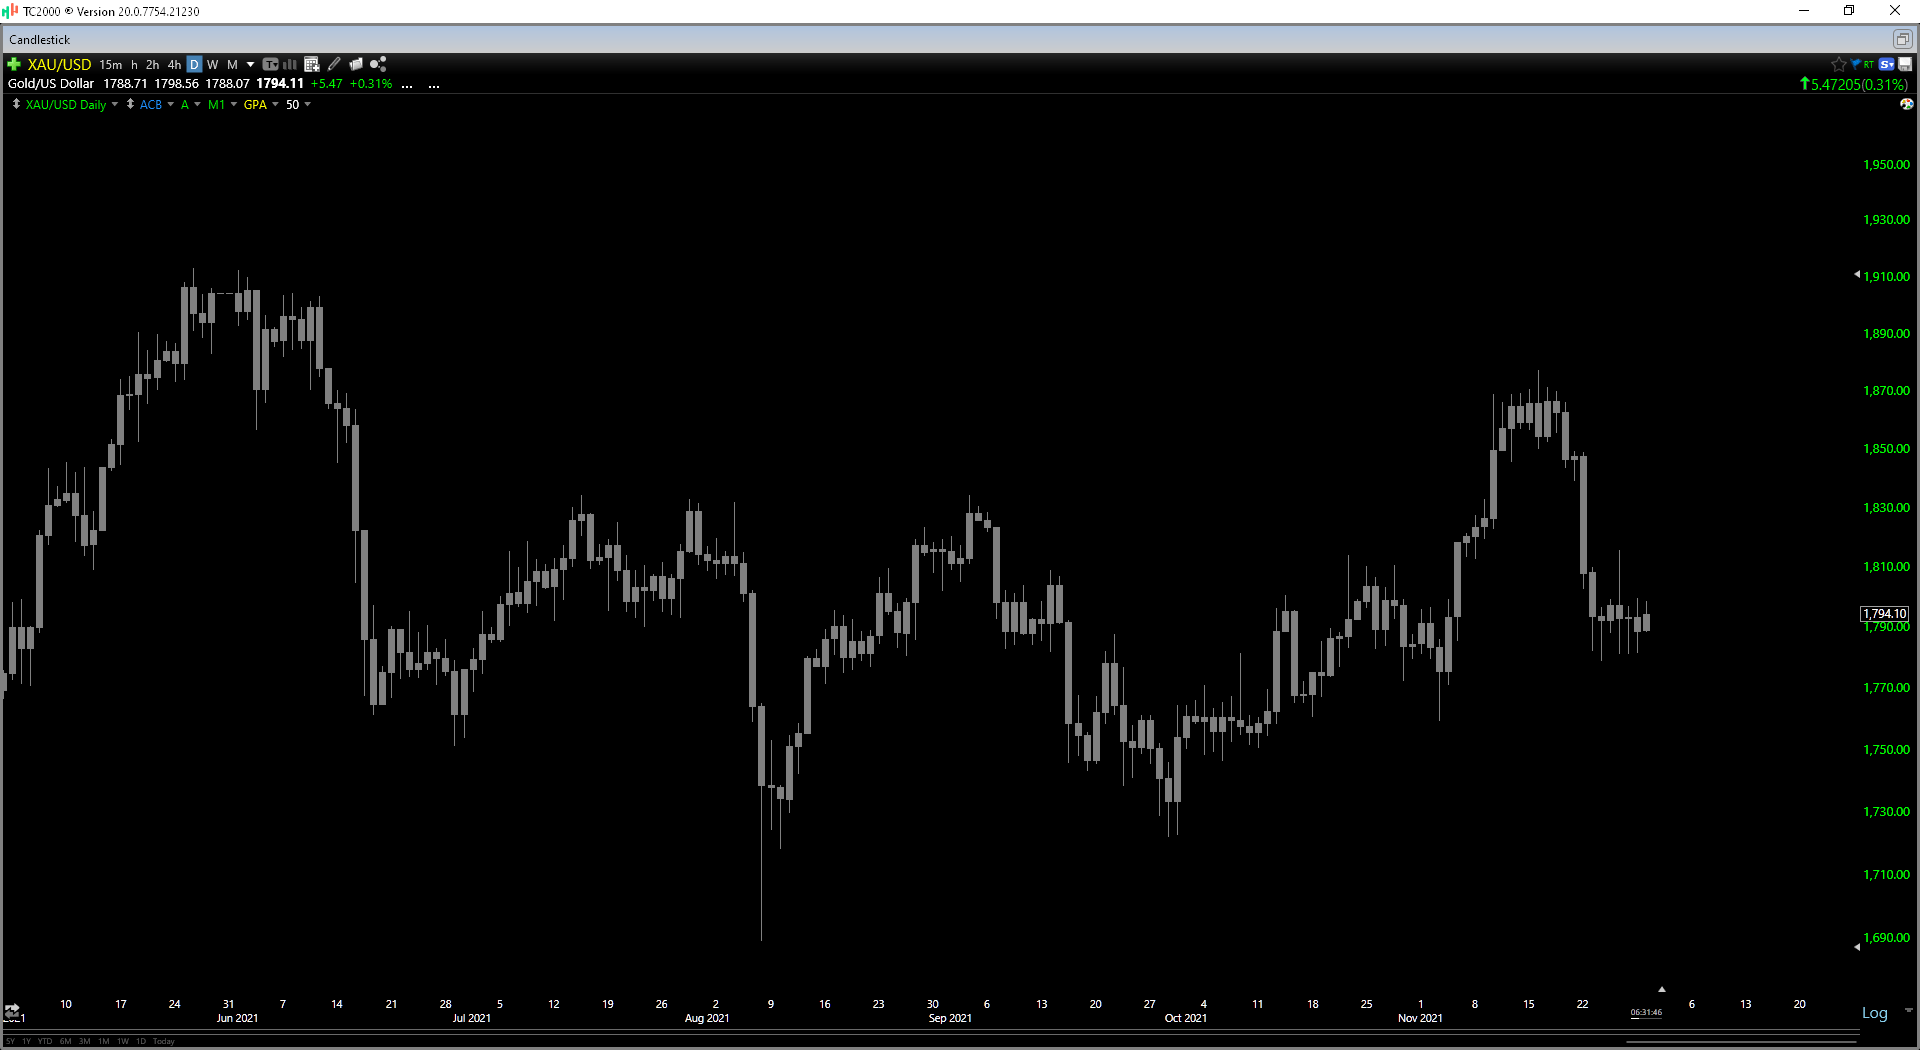The width and height of the screenshot is (1920, 1050).
Task: Select the W weekly timeframe
Action: pos(212,64)
